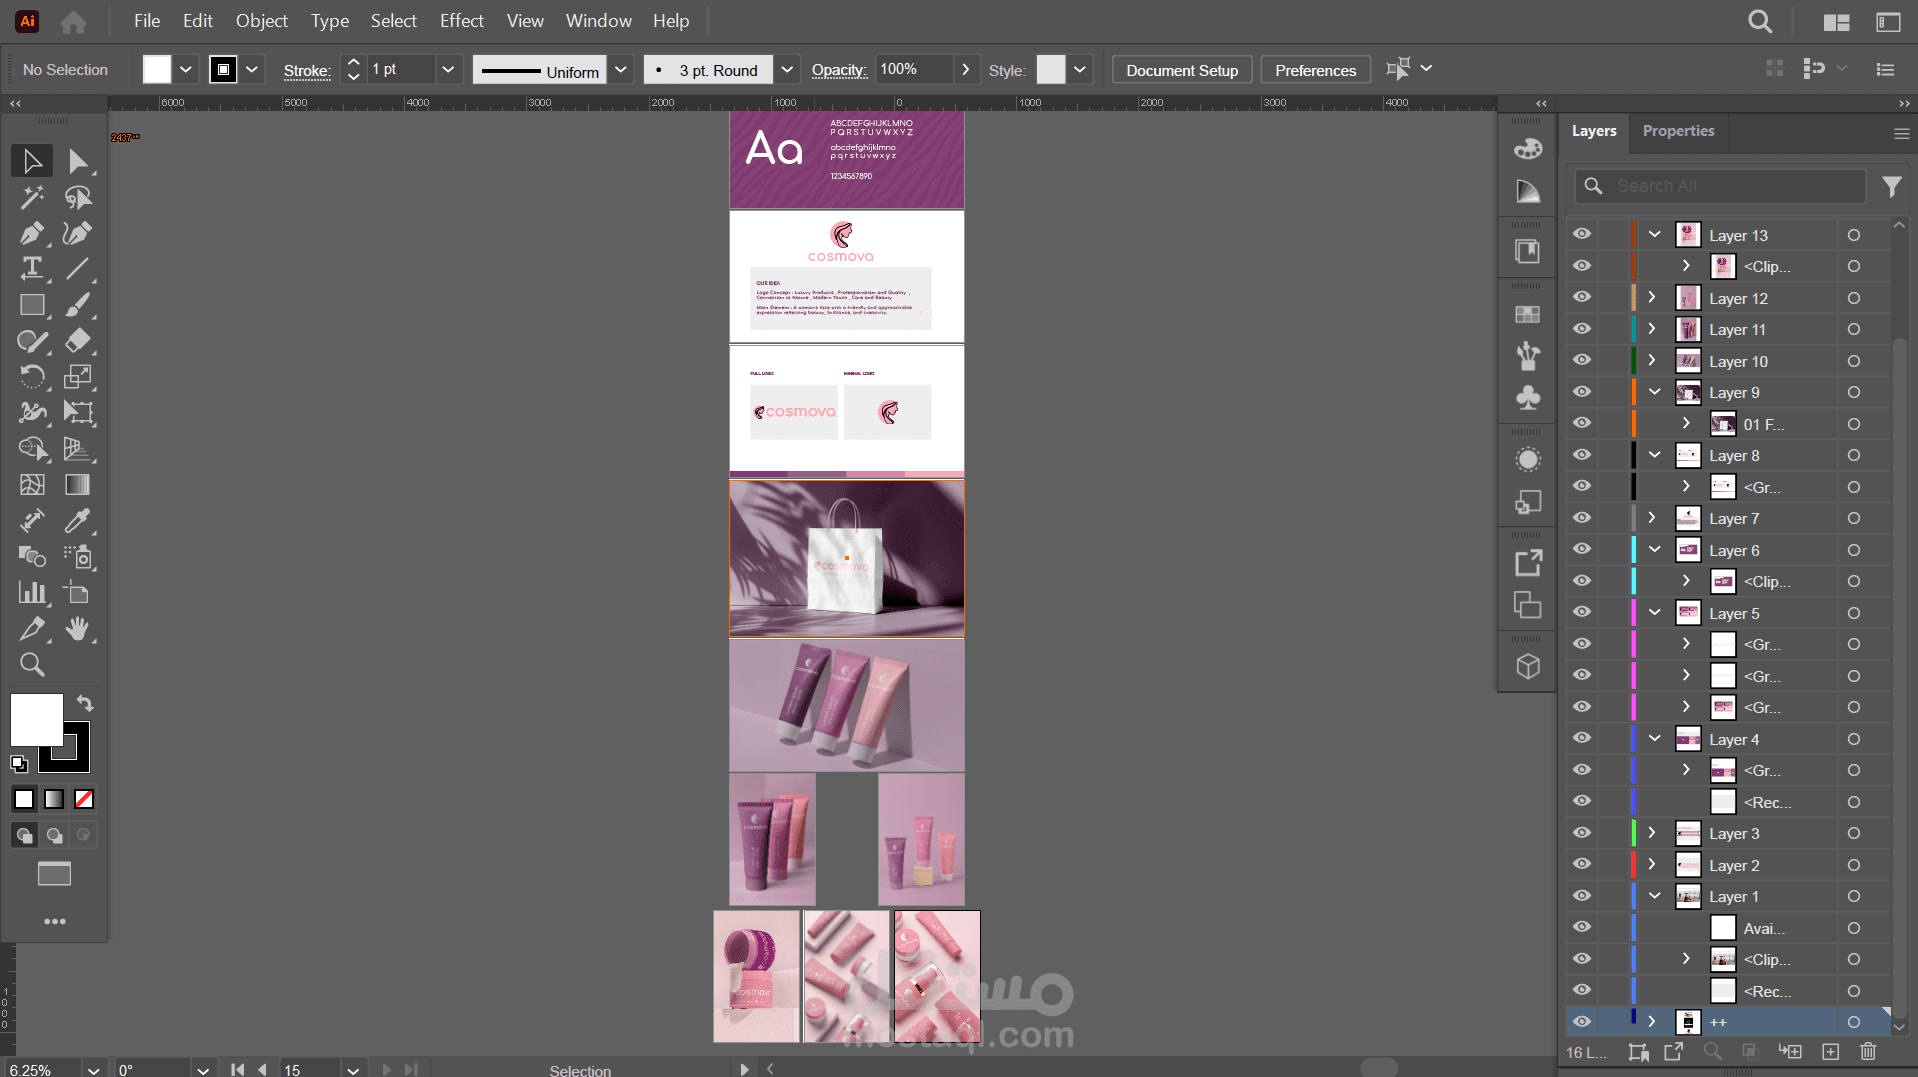Open the Symbols panel club icon
The width and height of the screenshot is (1918, 1077).
[x=1528, y=398]
